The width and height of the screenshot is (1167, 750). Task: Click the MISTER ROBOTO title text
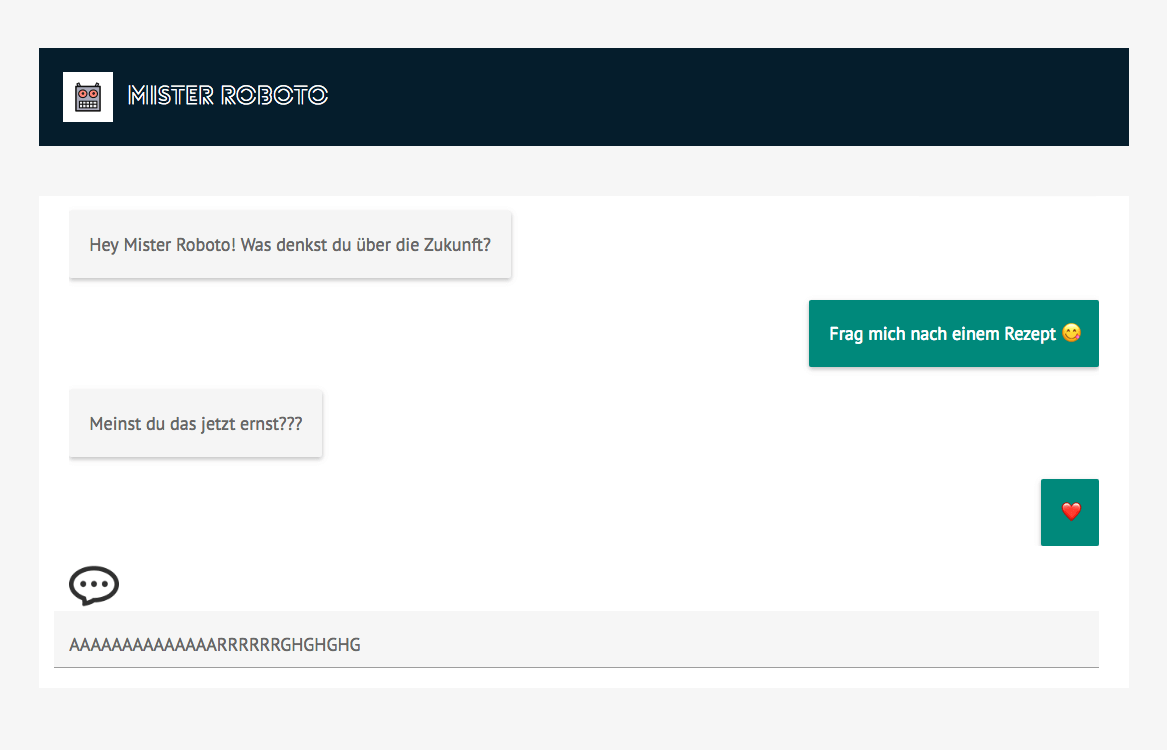click(228, 95)
